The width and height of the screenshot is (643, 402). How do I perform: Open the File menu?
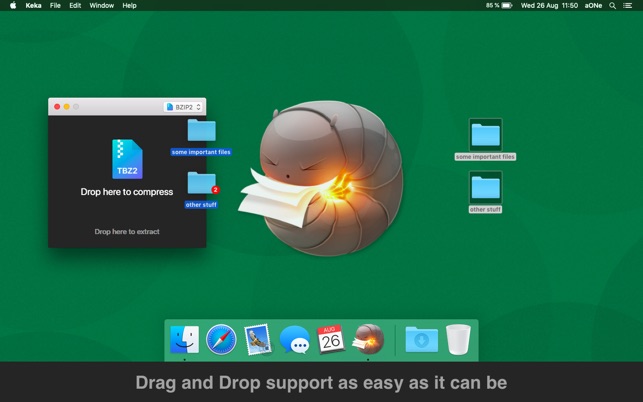[55, 6]
